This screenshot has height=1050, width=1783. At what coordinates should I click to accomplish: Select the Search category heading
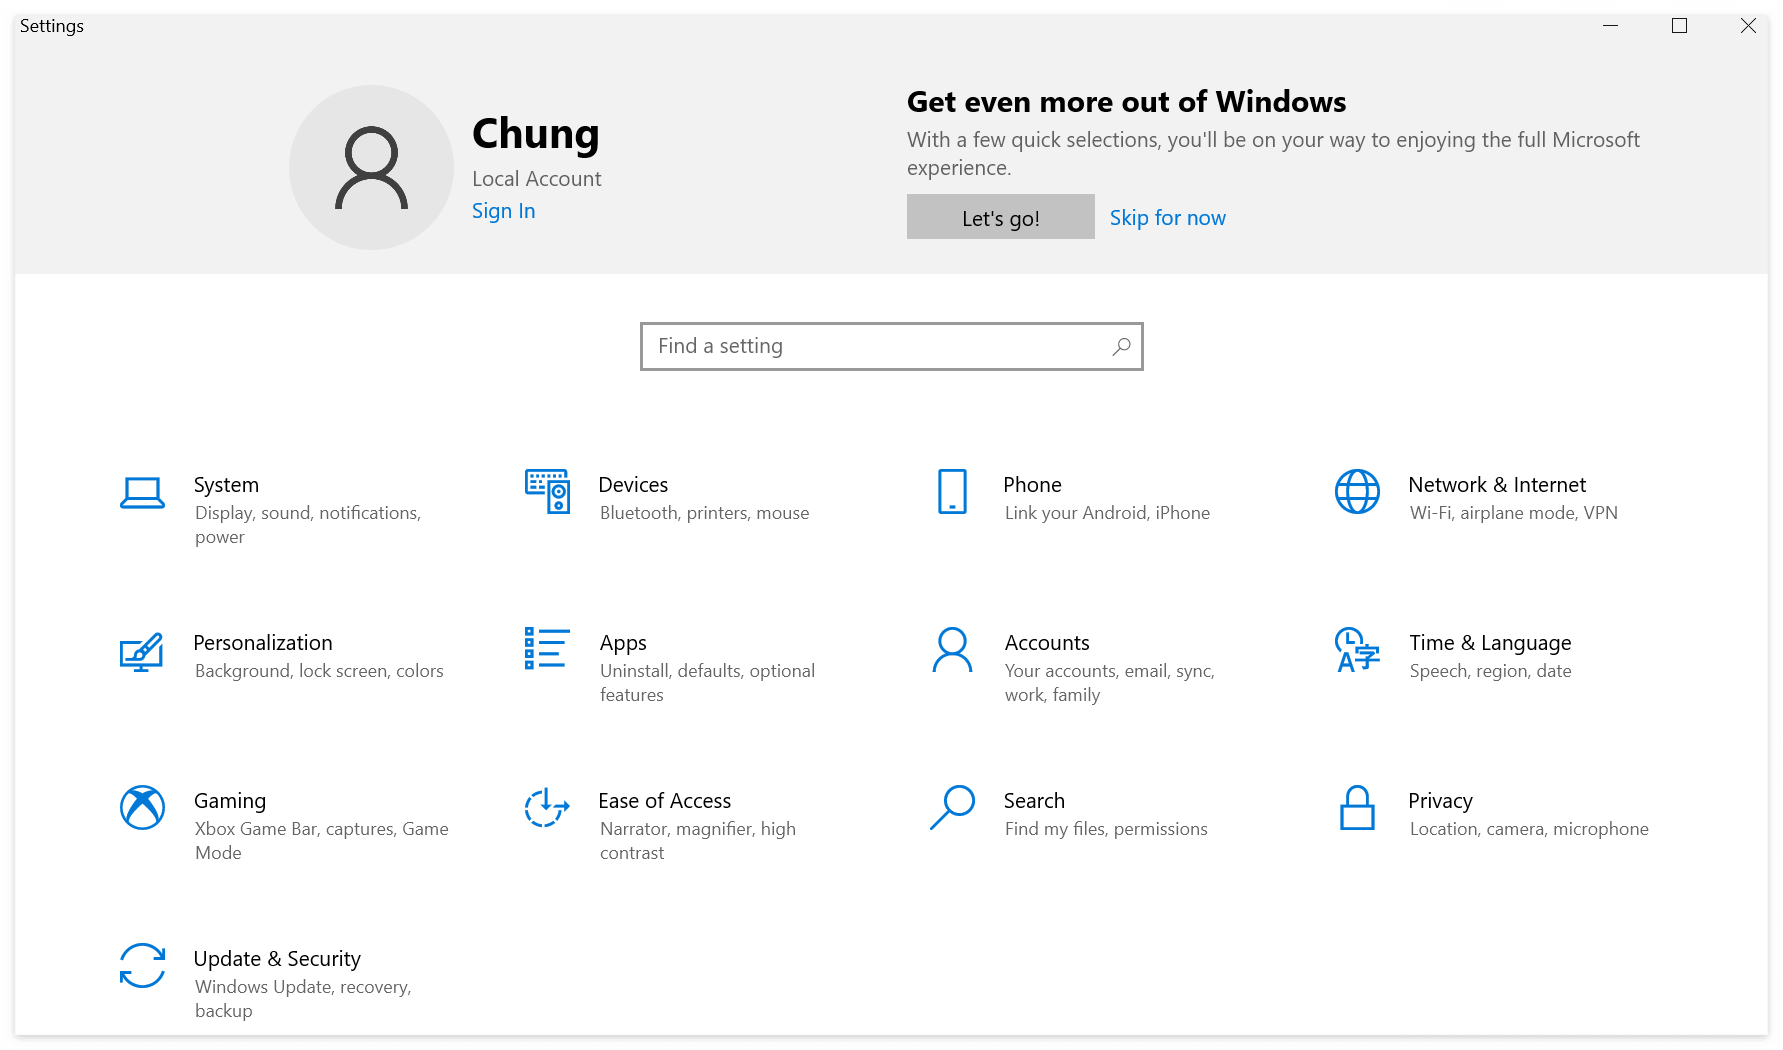(x=1034, y=801)
